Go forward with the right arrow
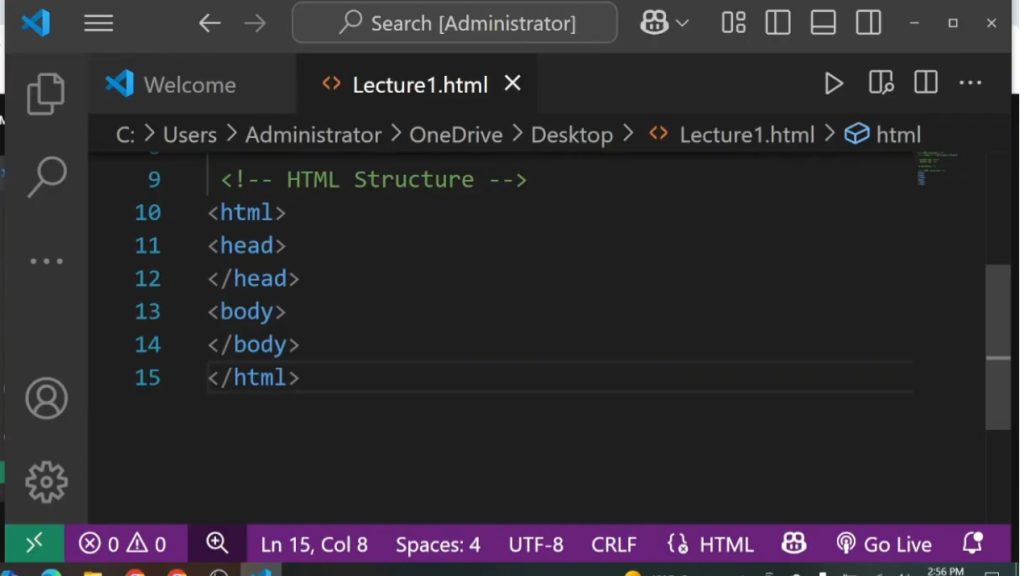Screen dimensions: 1024x576 [255, 24]
